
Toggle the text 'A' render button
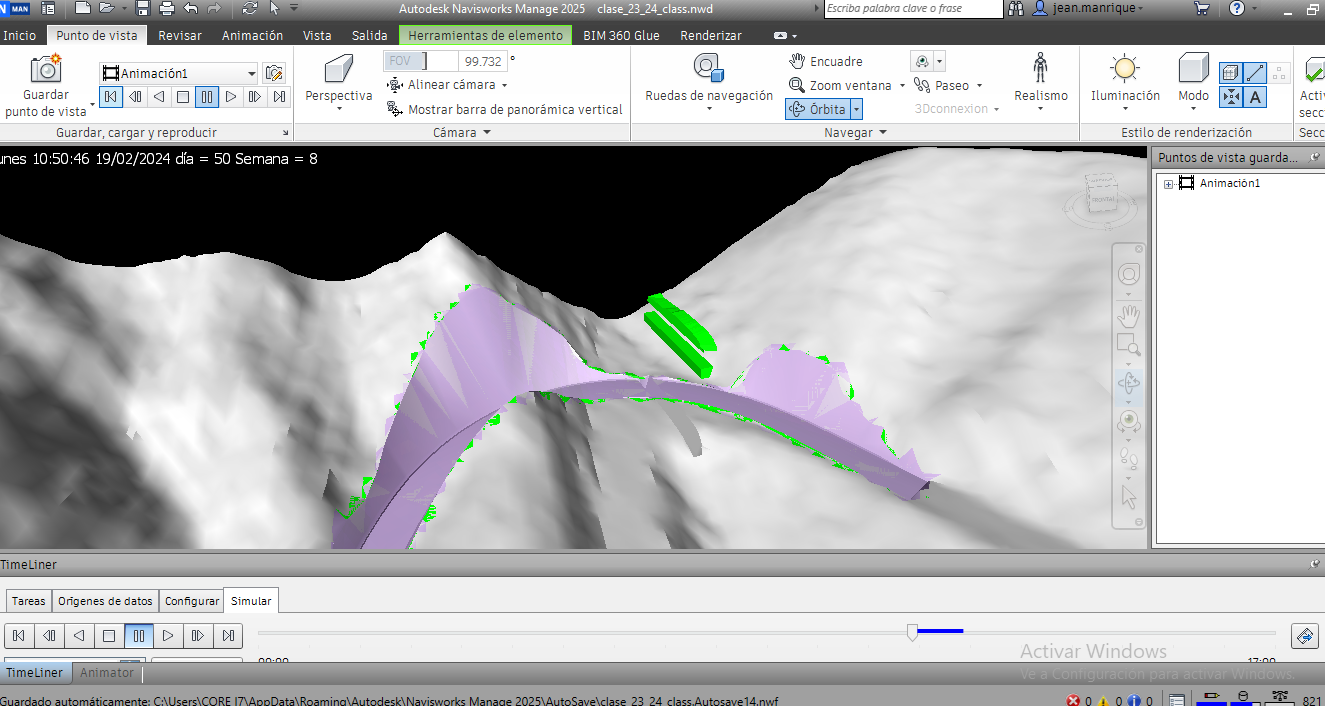pyautogui.click(x=1255, y=97)
